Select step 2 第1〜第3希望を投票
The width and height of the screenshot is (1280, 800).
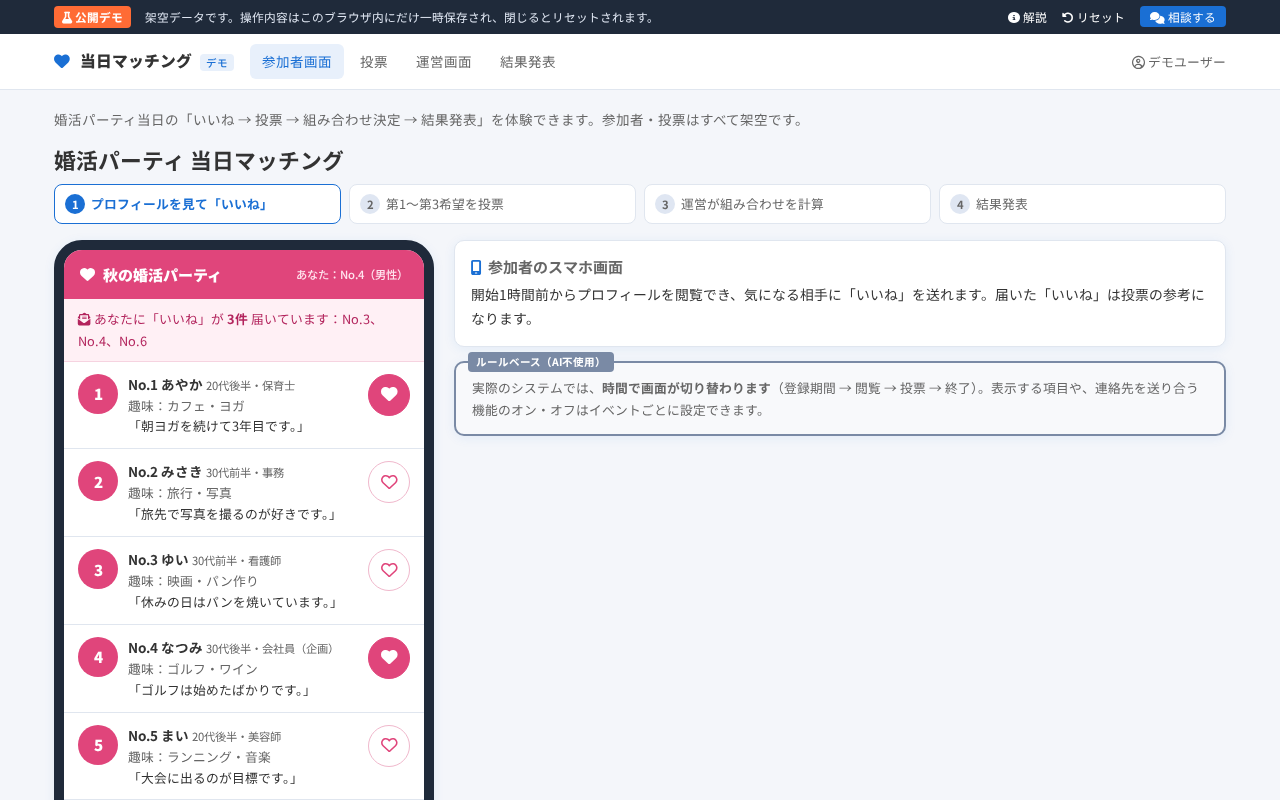(492, 204)
